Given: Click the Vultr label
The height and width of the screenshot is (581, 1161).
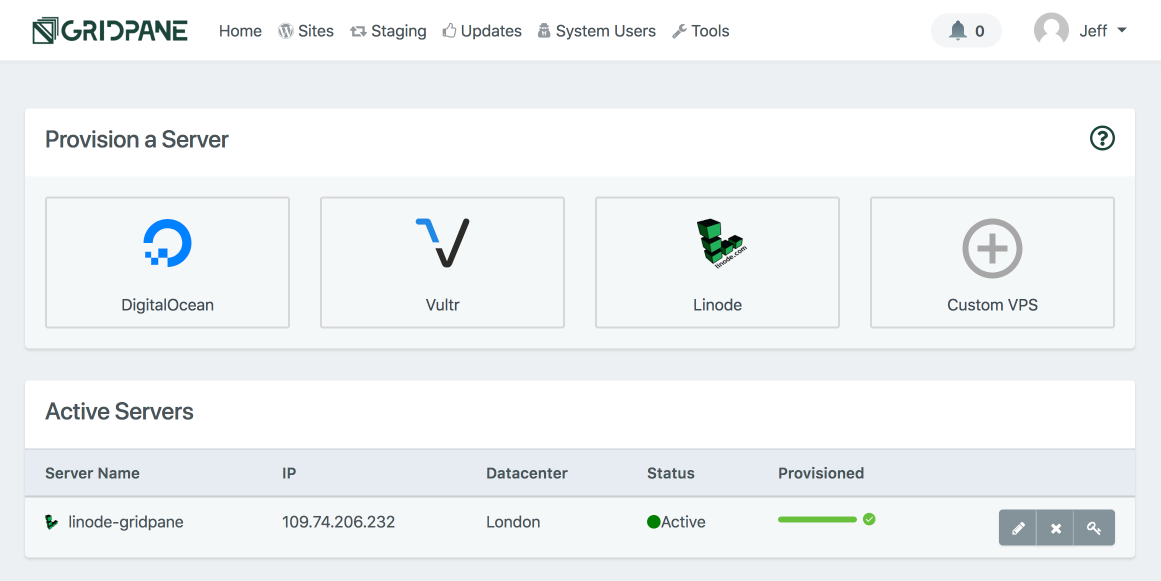Looking at the screenshot, I should point(442,305).
